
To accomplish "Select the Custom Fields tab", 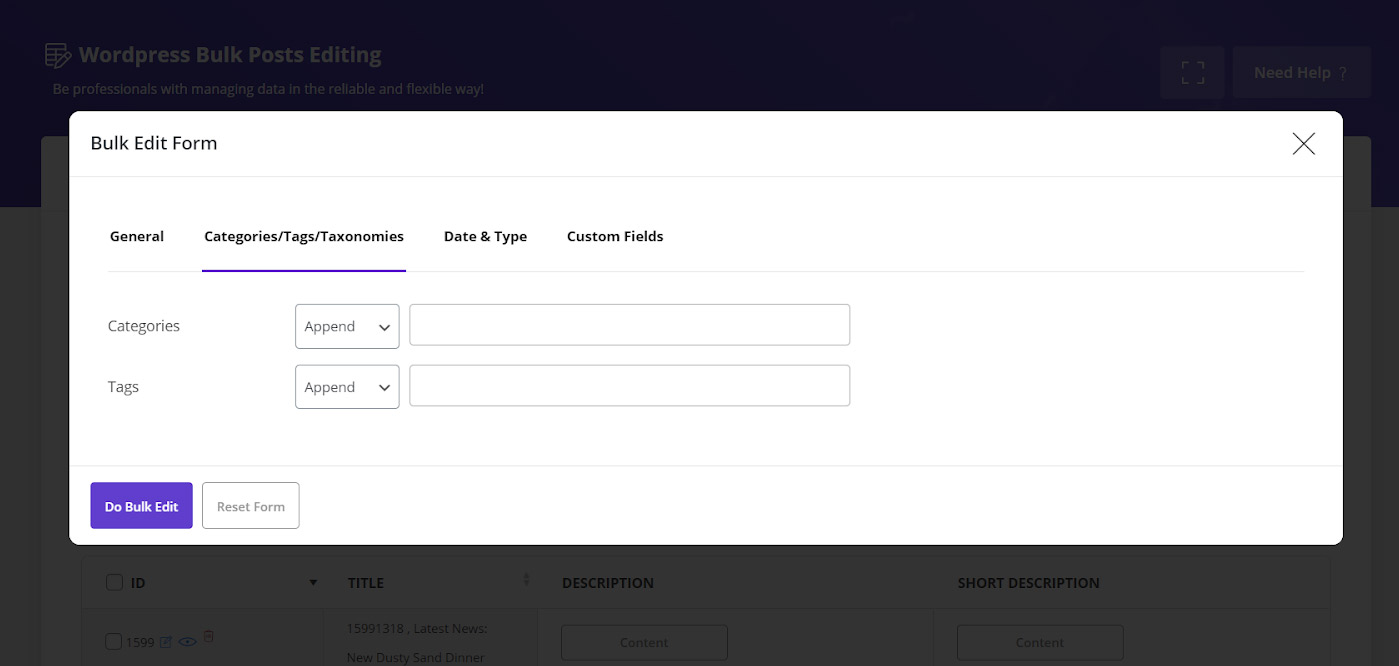I will 614,236.
